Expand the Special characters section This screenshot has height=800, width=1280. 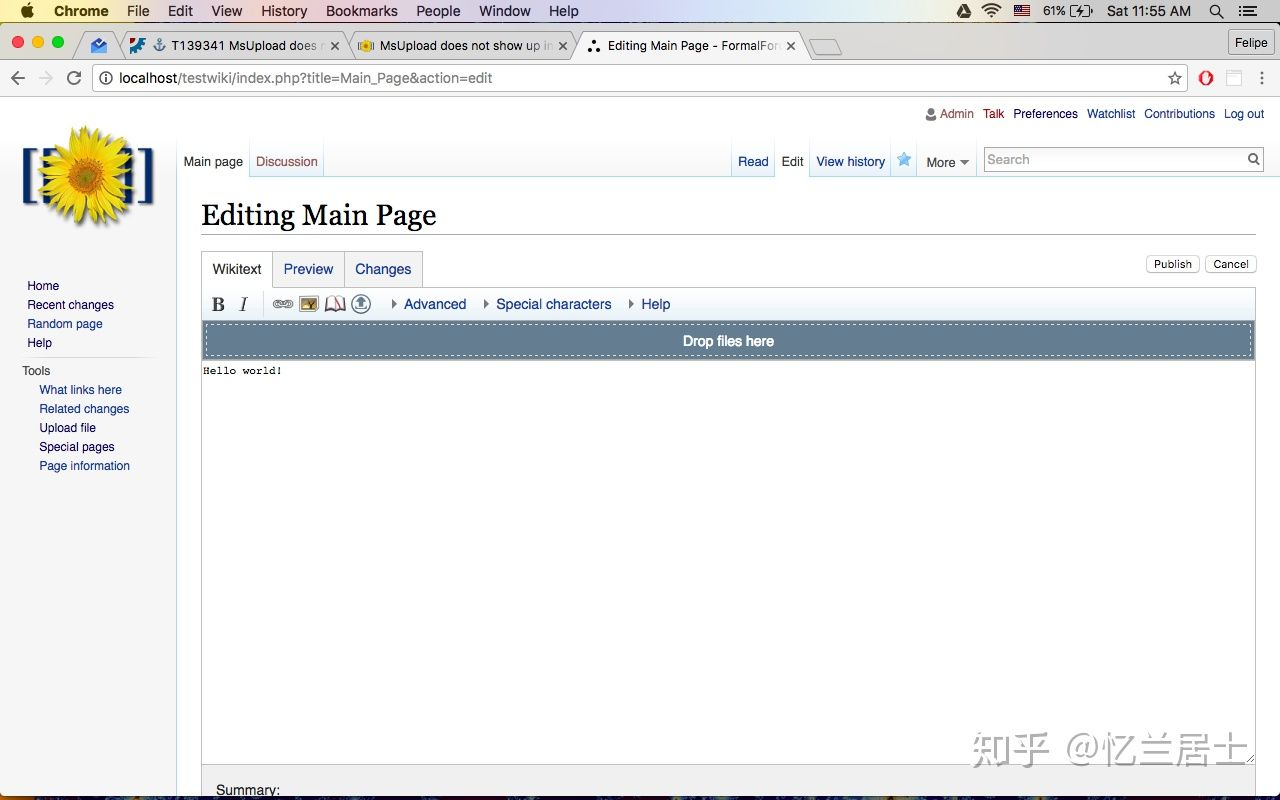pos(547,304)
